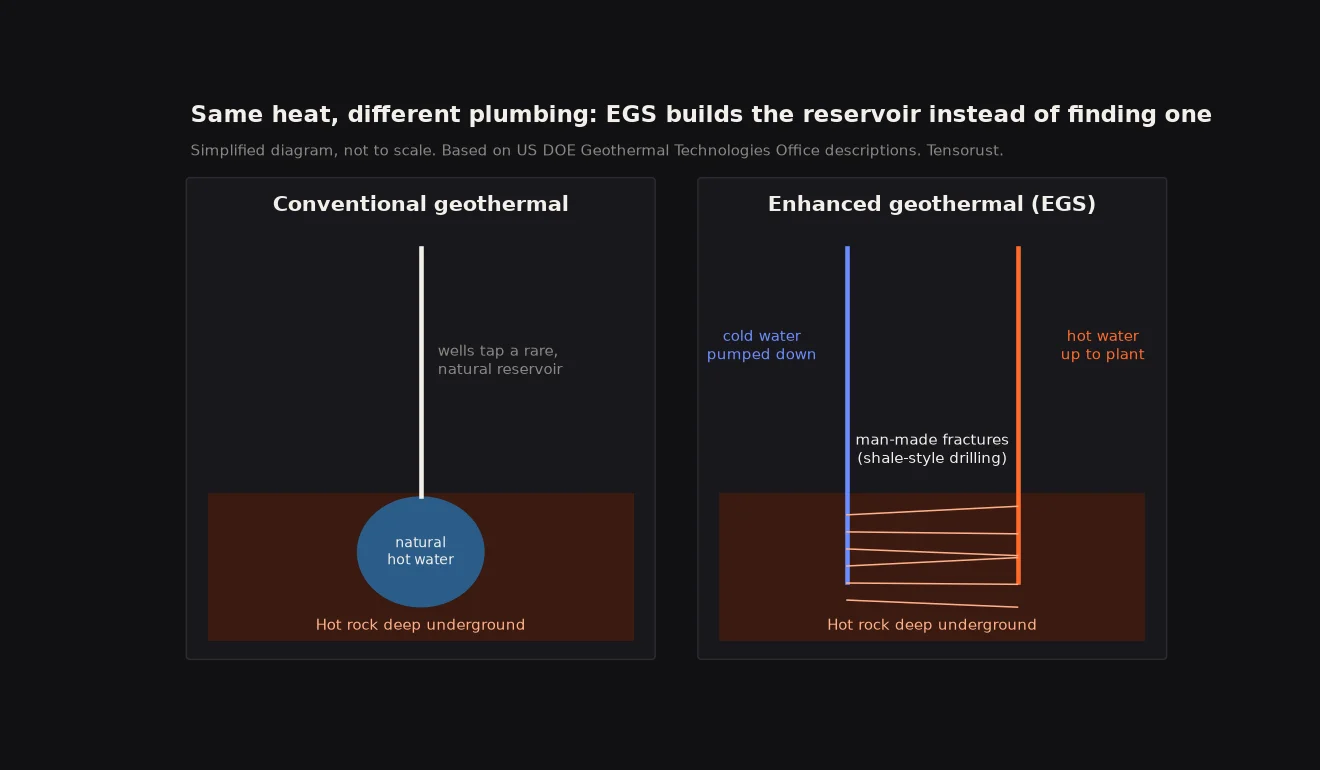Click the blue cold-water injection well line
1320x770 pixels.
point(847,415)
